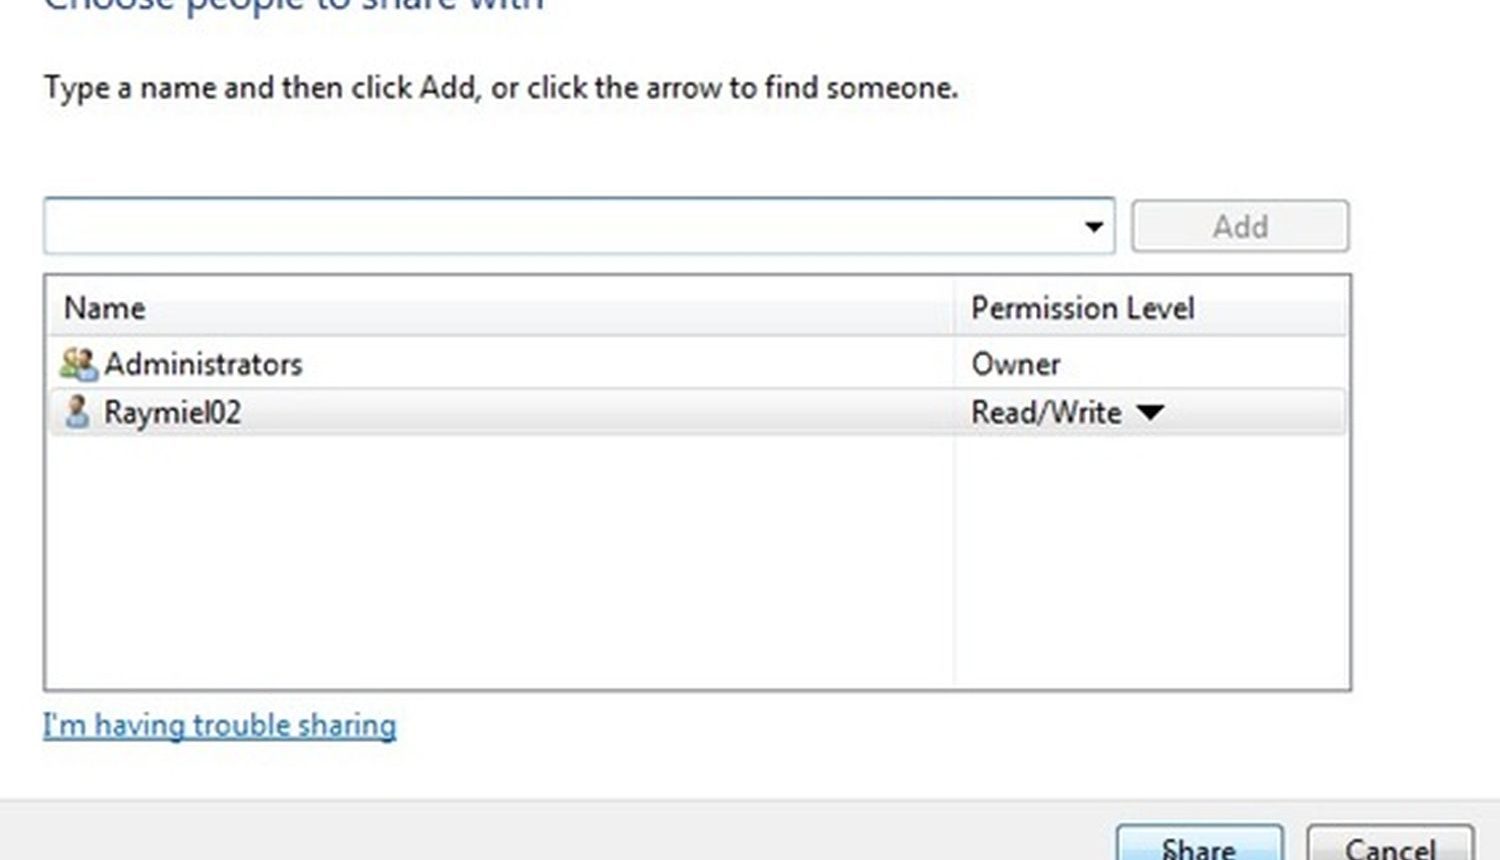Open the Read/Write permission dropdown arrow
Screen dimensions: 1500x860
1150,412
